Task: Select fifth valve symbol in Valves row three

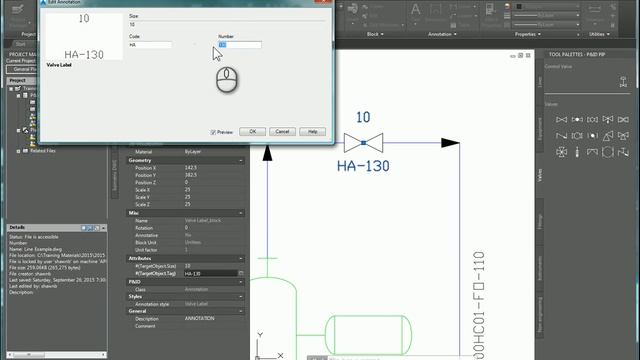Action: click(623, 152)
